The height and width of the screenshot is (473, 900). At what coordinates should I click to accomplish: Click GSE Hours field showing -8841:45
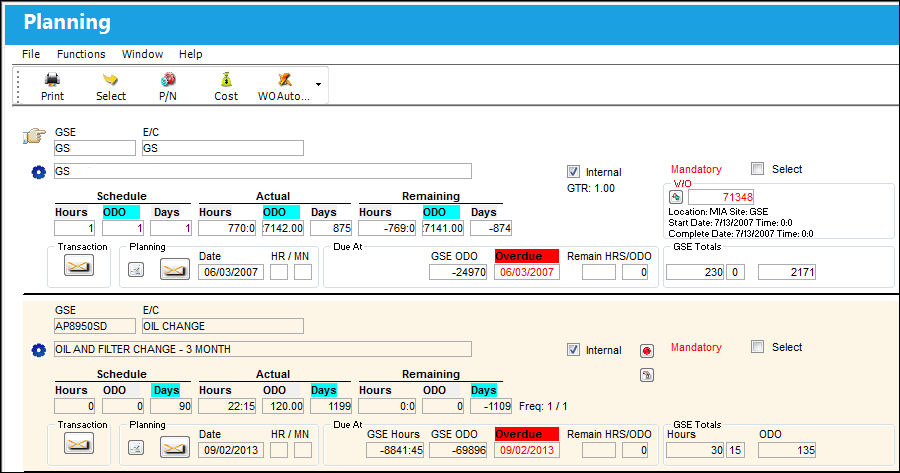395,450
